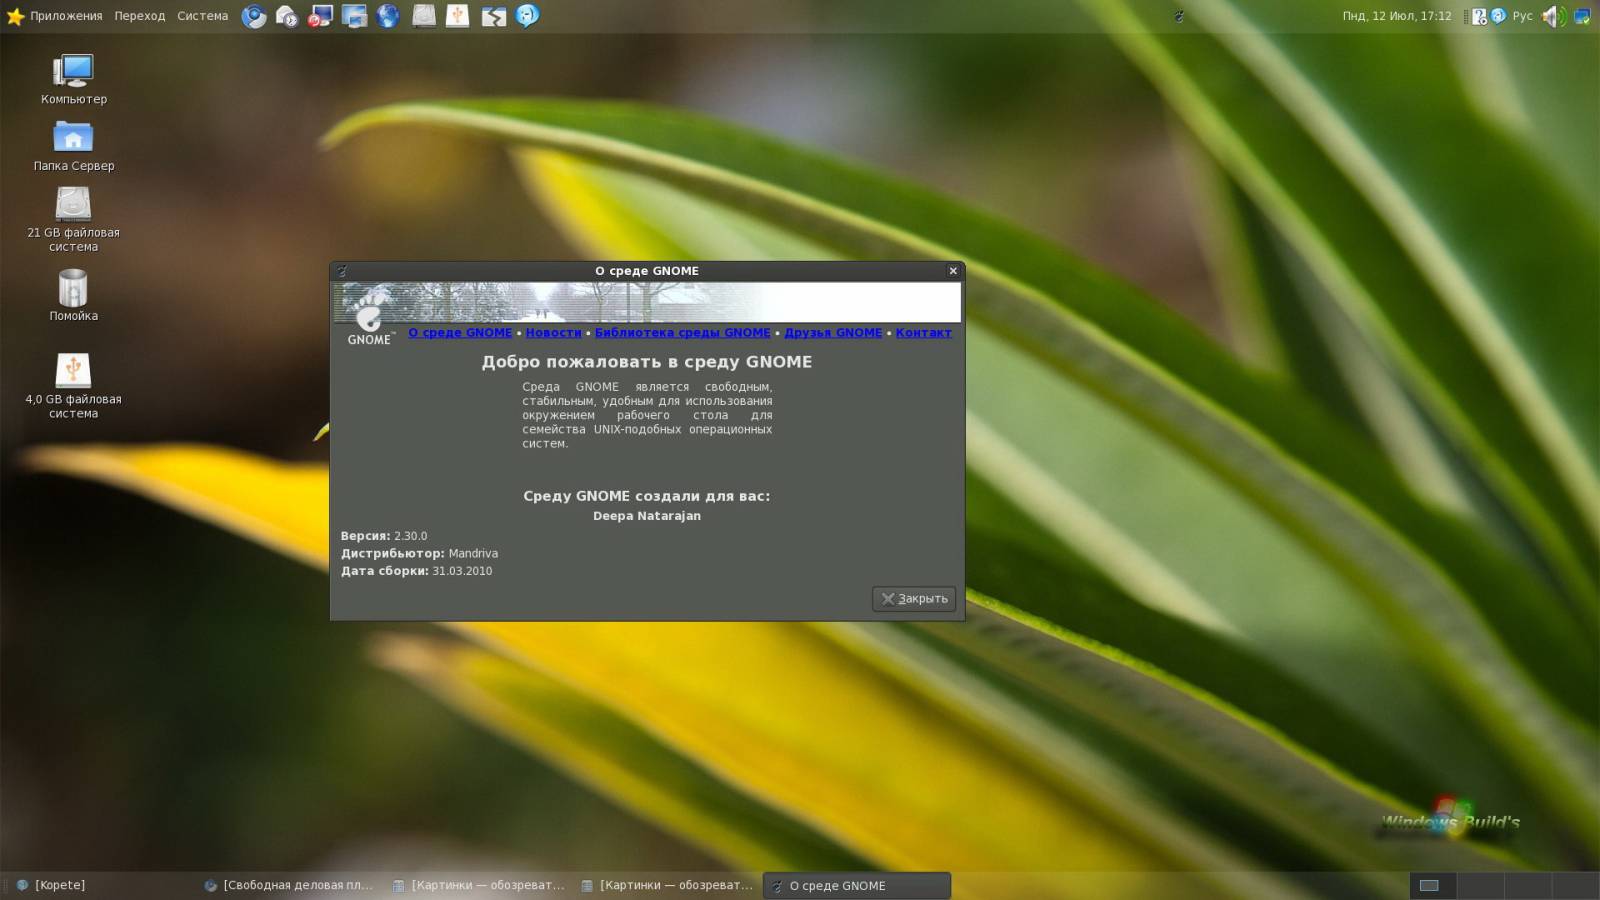Follow the Друзья GNOME link
The width and height of the screenshot is (1600, 900).
coord(833,333)
